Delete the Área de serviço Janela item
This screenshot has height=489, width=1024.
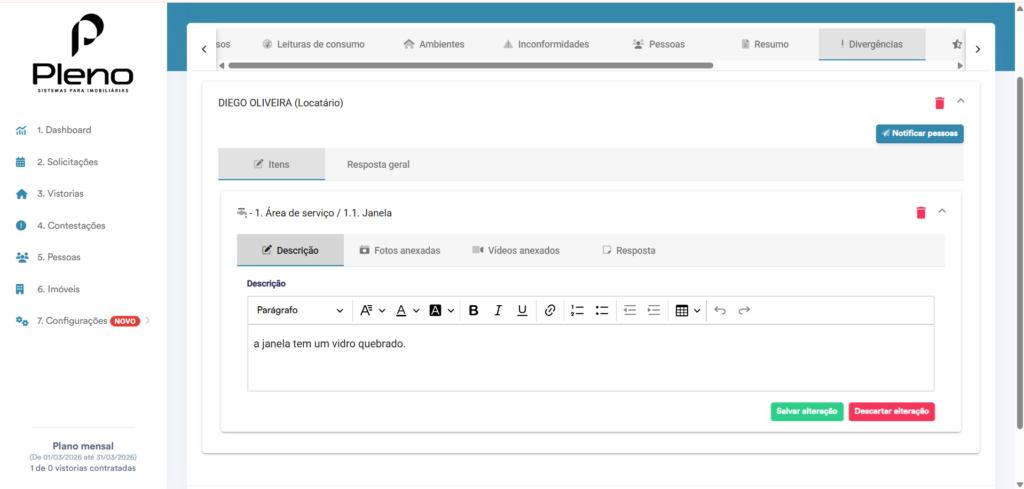coord(921,212)
